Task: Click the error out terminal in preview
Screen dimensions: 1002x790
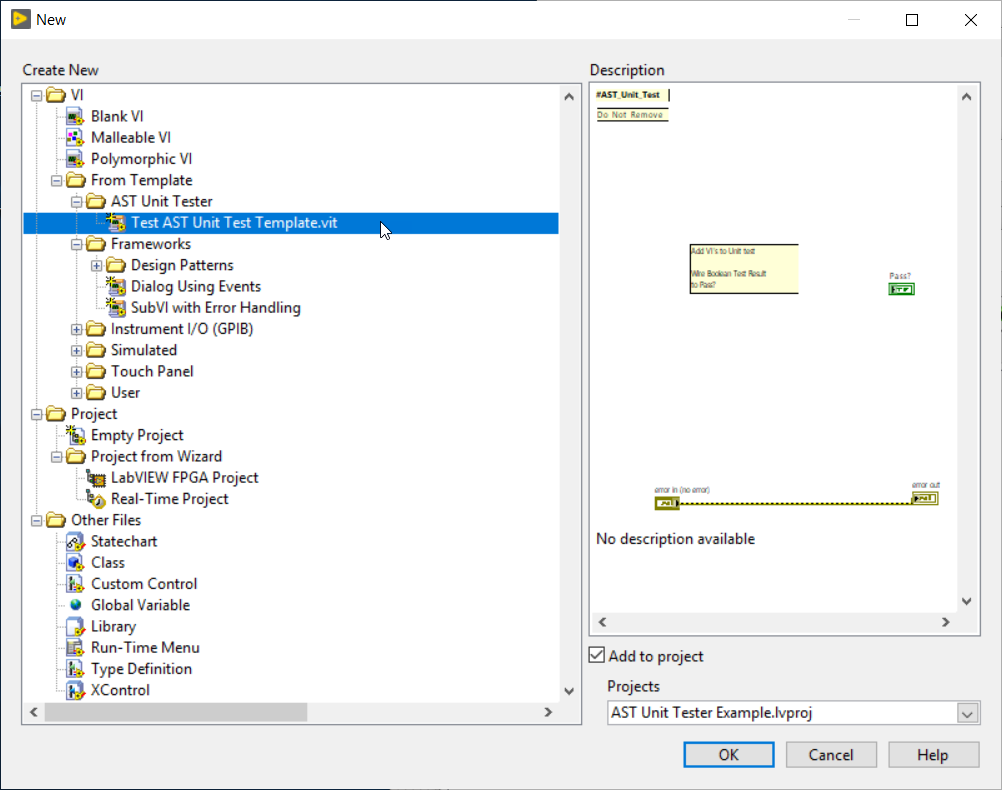Action: 925,499
